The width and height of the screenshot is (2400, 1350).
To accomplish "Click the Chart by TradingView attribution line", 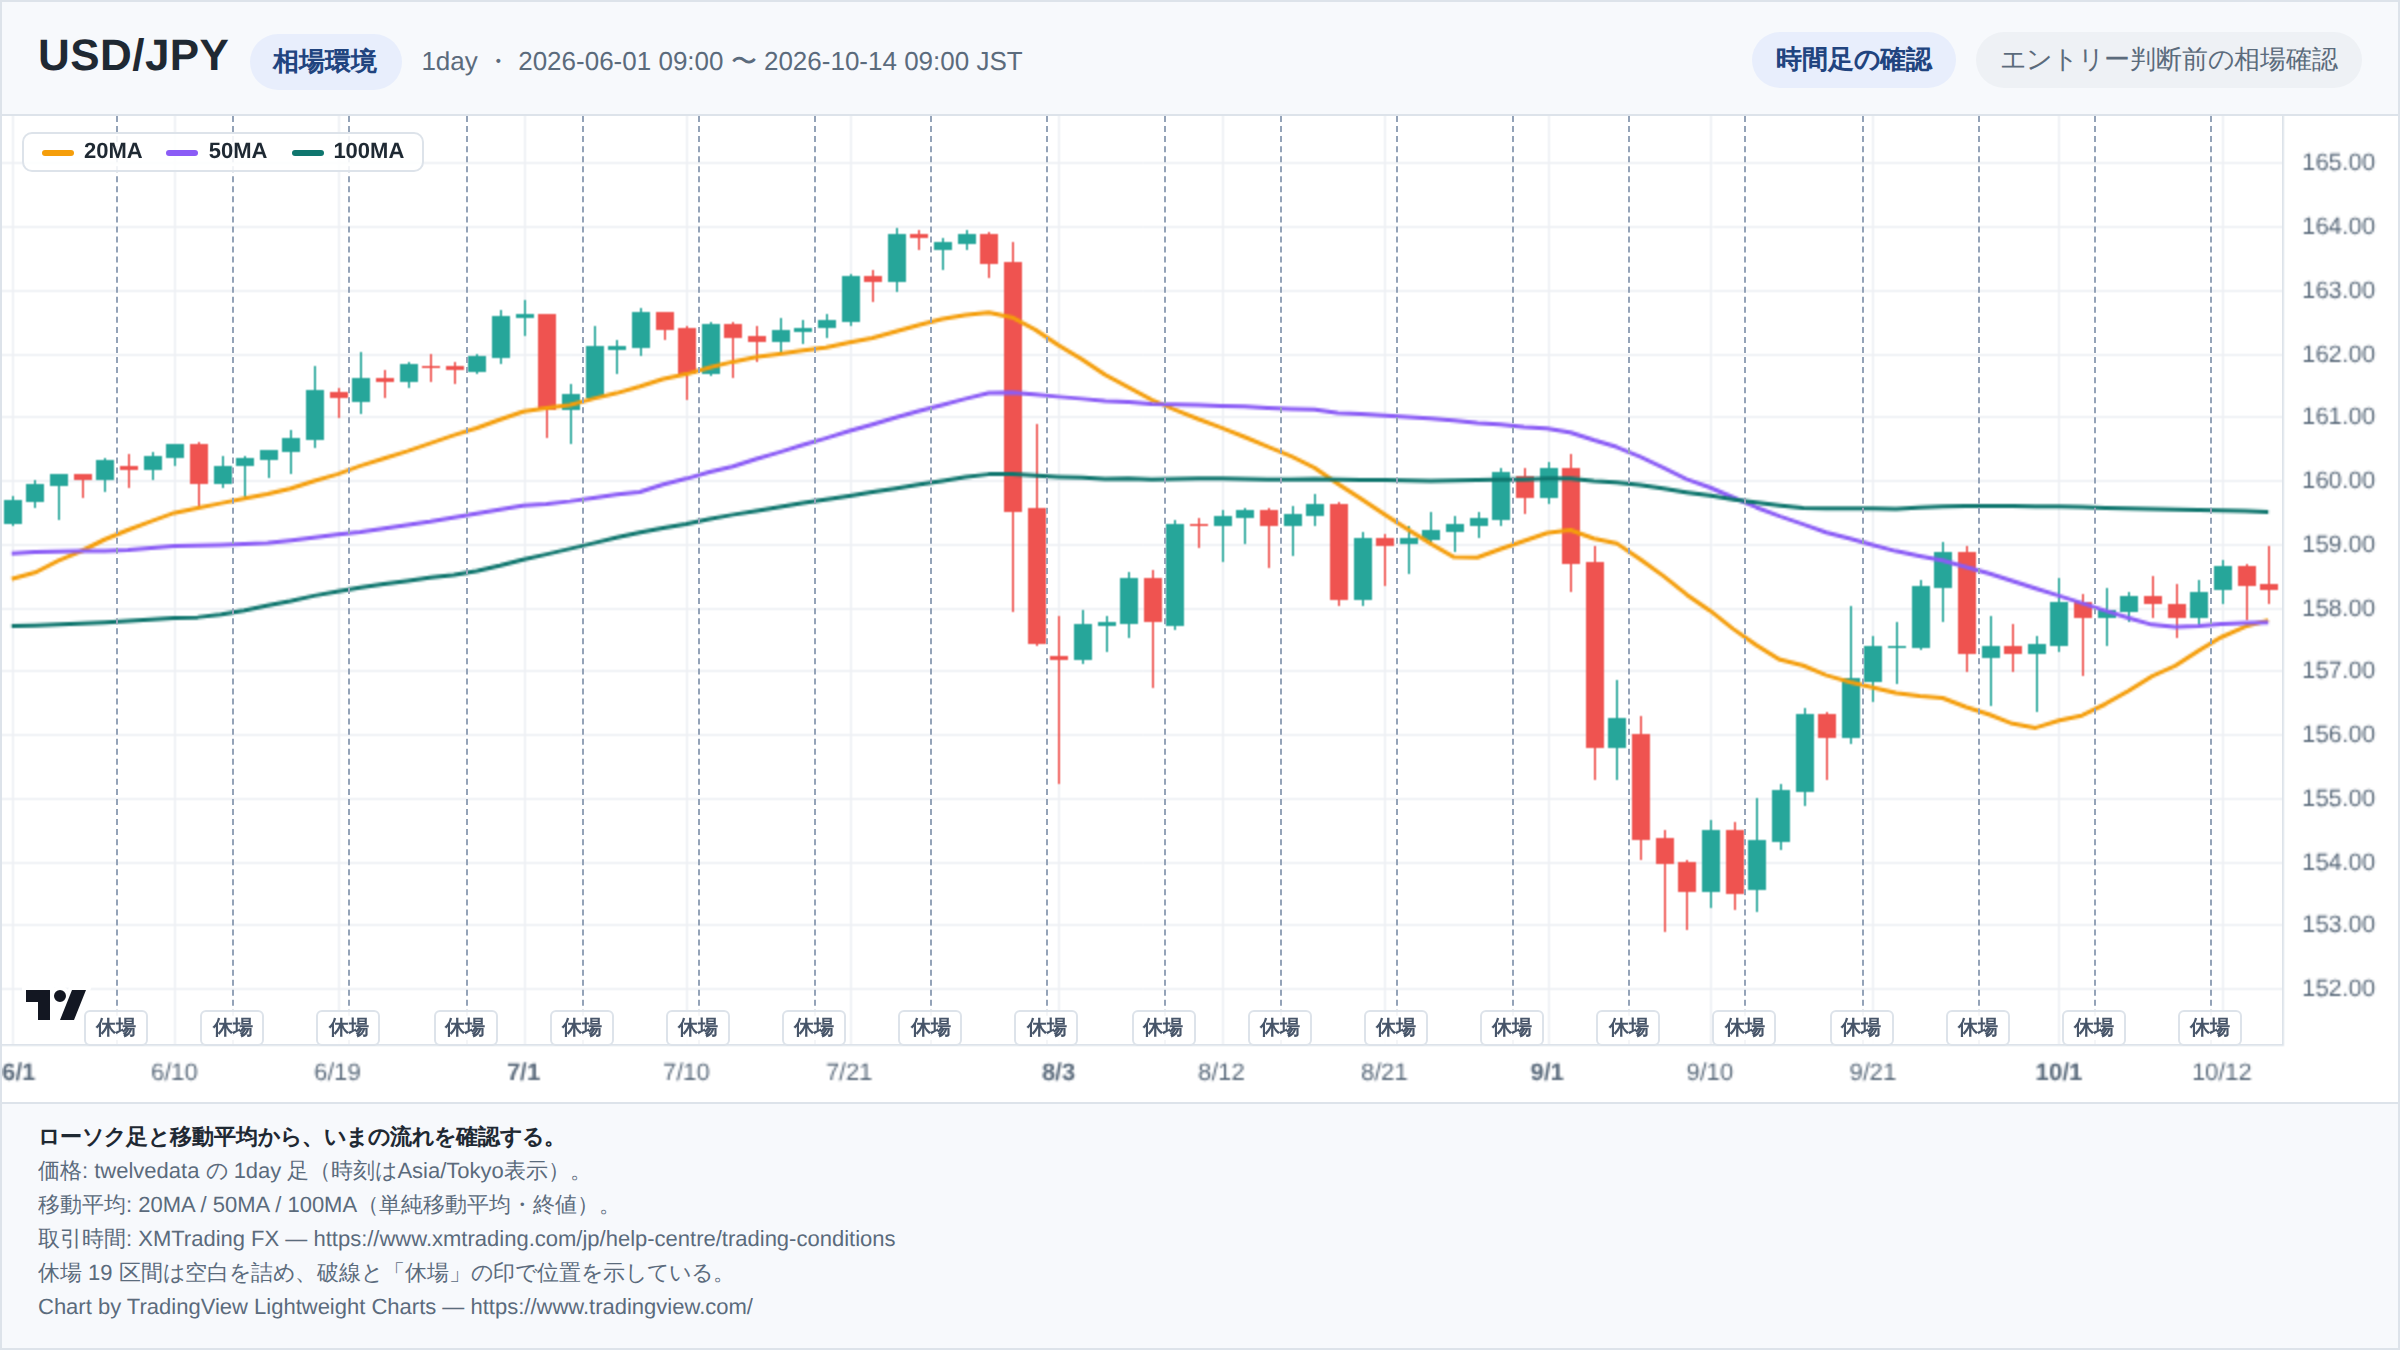I will coord(395,1307).
